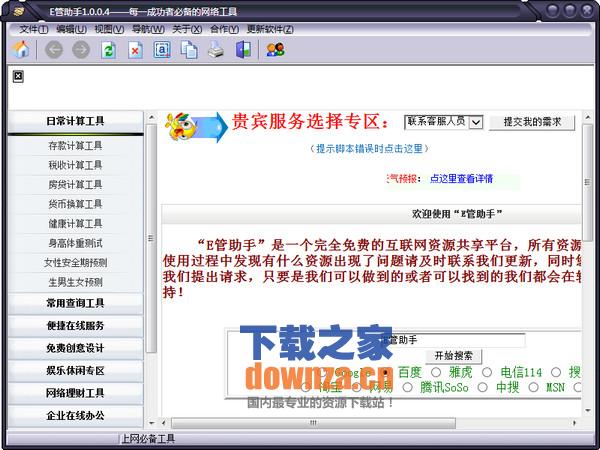Click the Back arrow toolbar icon

[x=54, y=50]
